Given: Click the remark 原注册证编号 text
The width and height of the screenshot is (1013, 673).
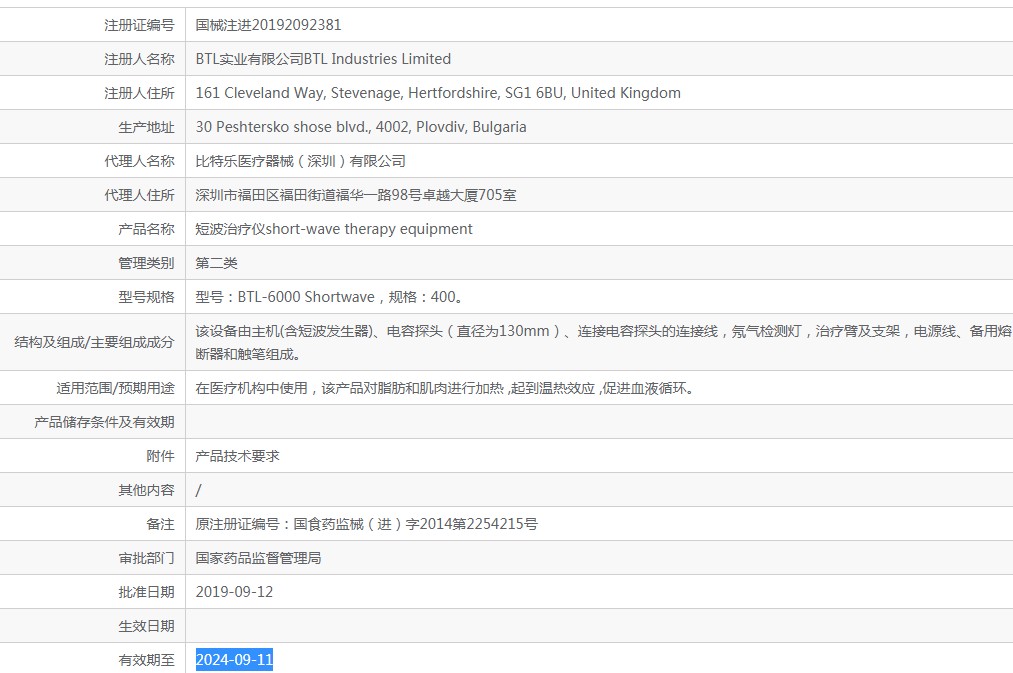Looking at the screenshot, I should click(x=366, y=524).
